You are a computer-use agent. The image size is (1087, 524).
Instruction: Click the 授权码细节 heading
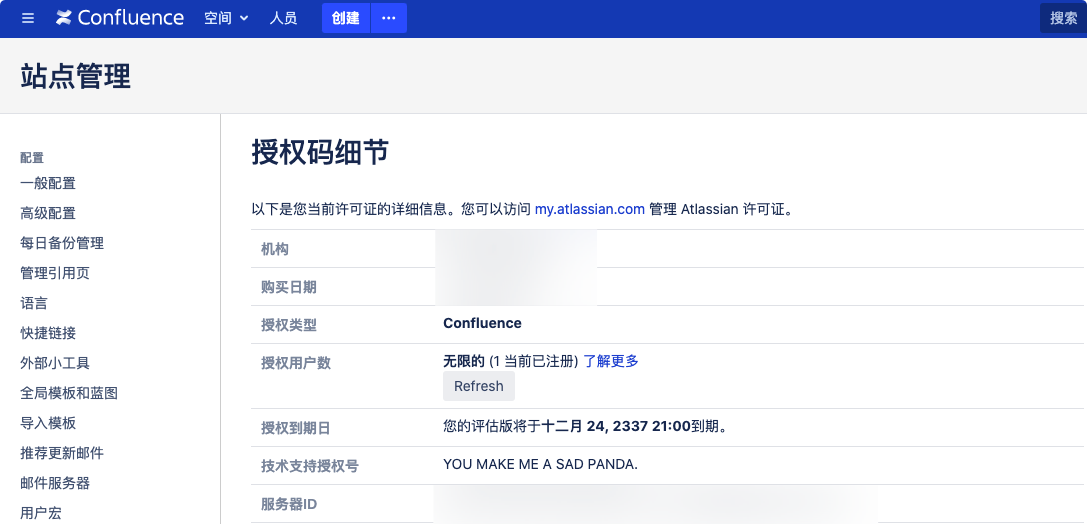[x=320, y=152]
